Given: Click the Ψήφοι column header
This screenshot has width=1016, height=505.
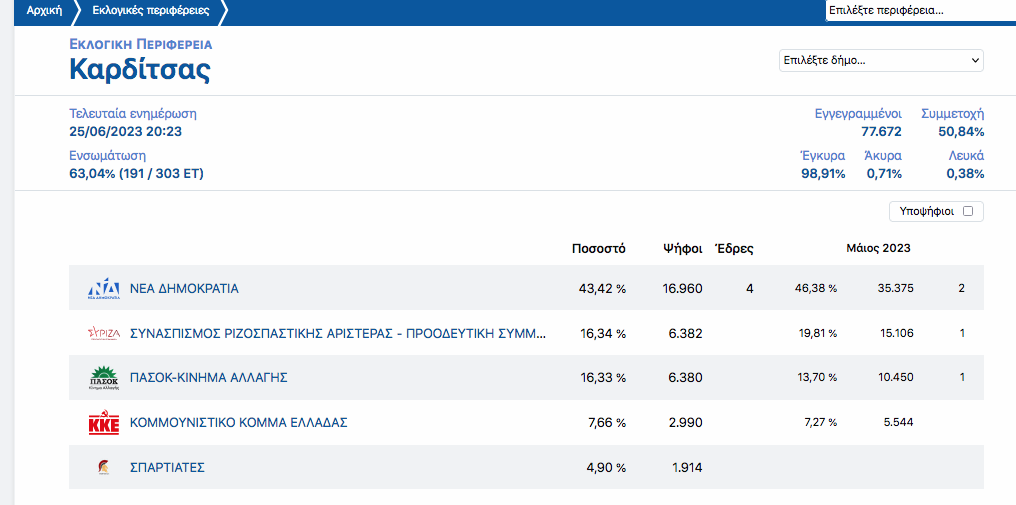Looking at the screenshot, I should click(x=682, y=248).
